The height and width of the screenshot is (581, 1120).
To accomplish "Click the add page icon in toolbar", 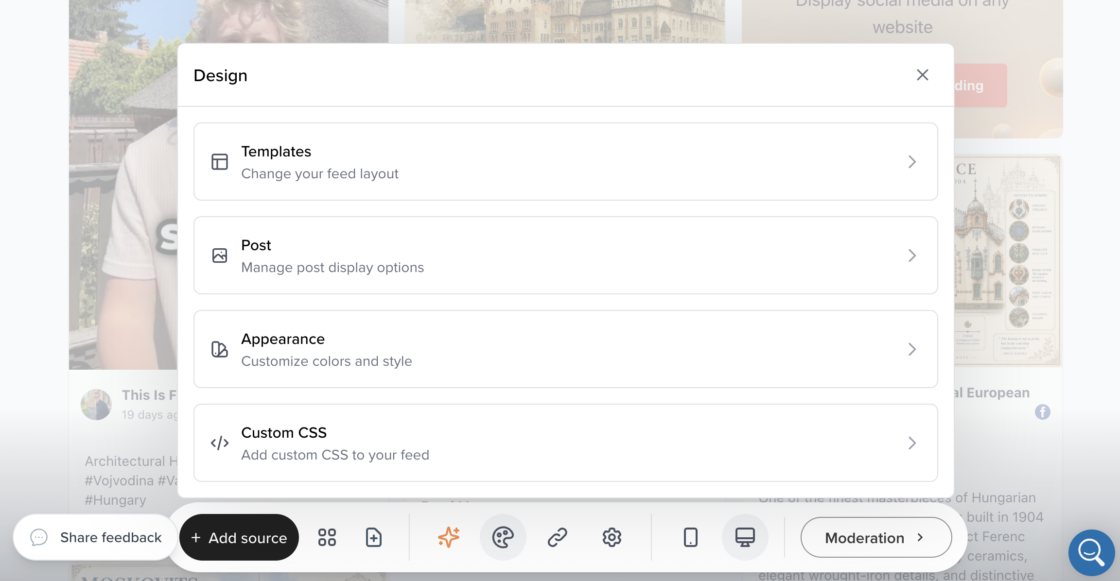I will pyautogui.click(x=374, y=537).
